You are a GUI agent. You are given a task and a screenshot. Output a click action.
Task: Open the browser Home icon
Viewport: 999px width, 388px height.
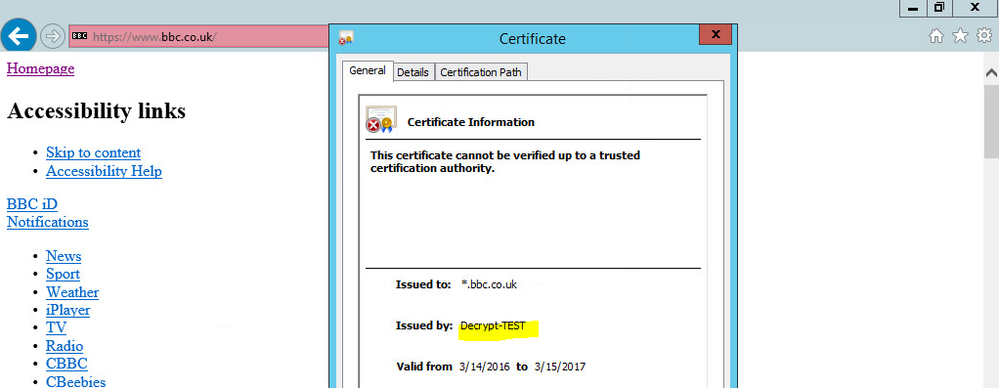pyautogui.click(x=936, y=36)
